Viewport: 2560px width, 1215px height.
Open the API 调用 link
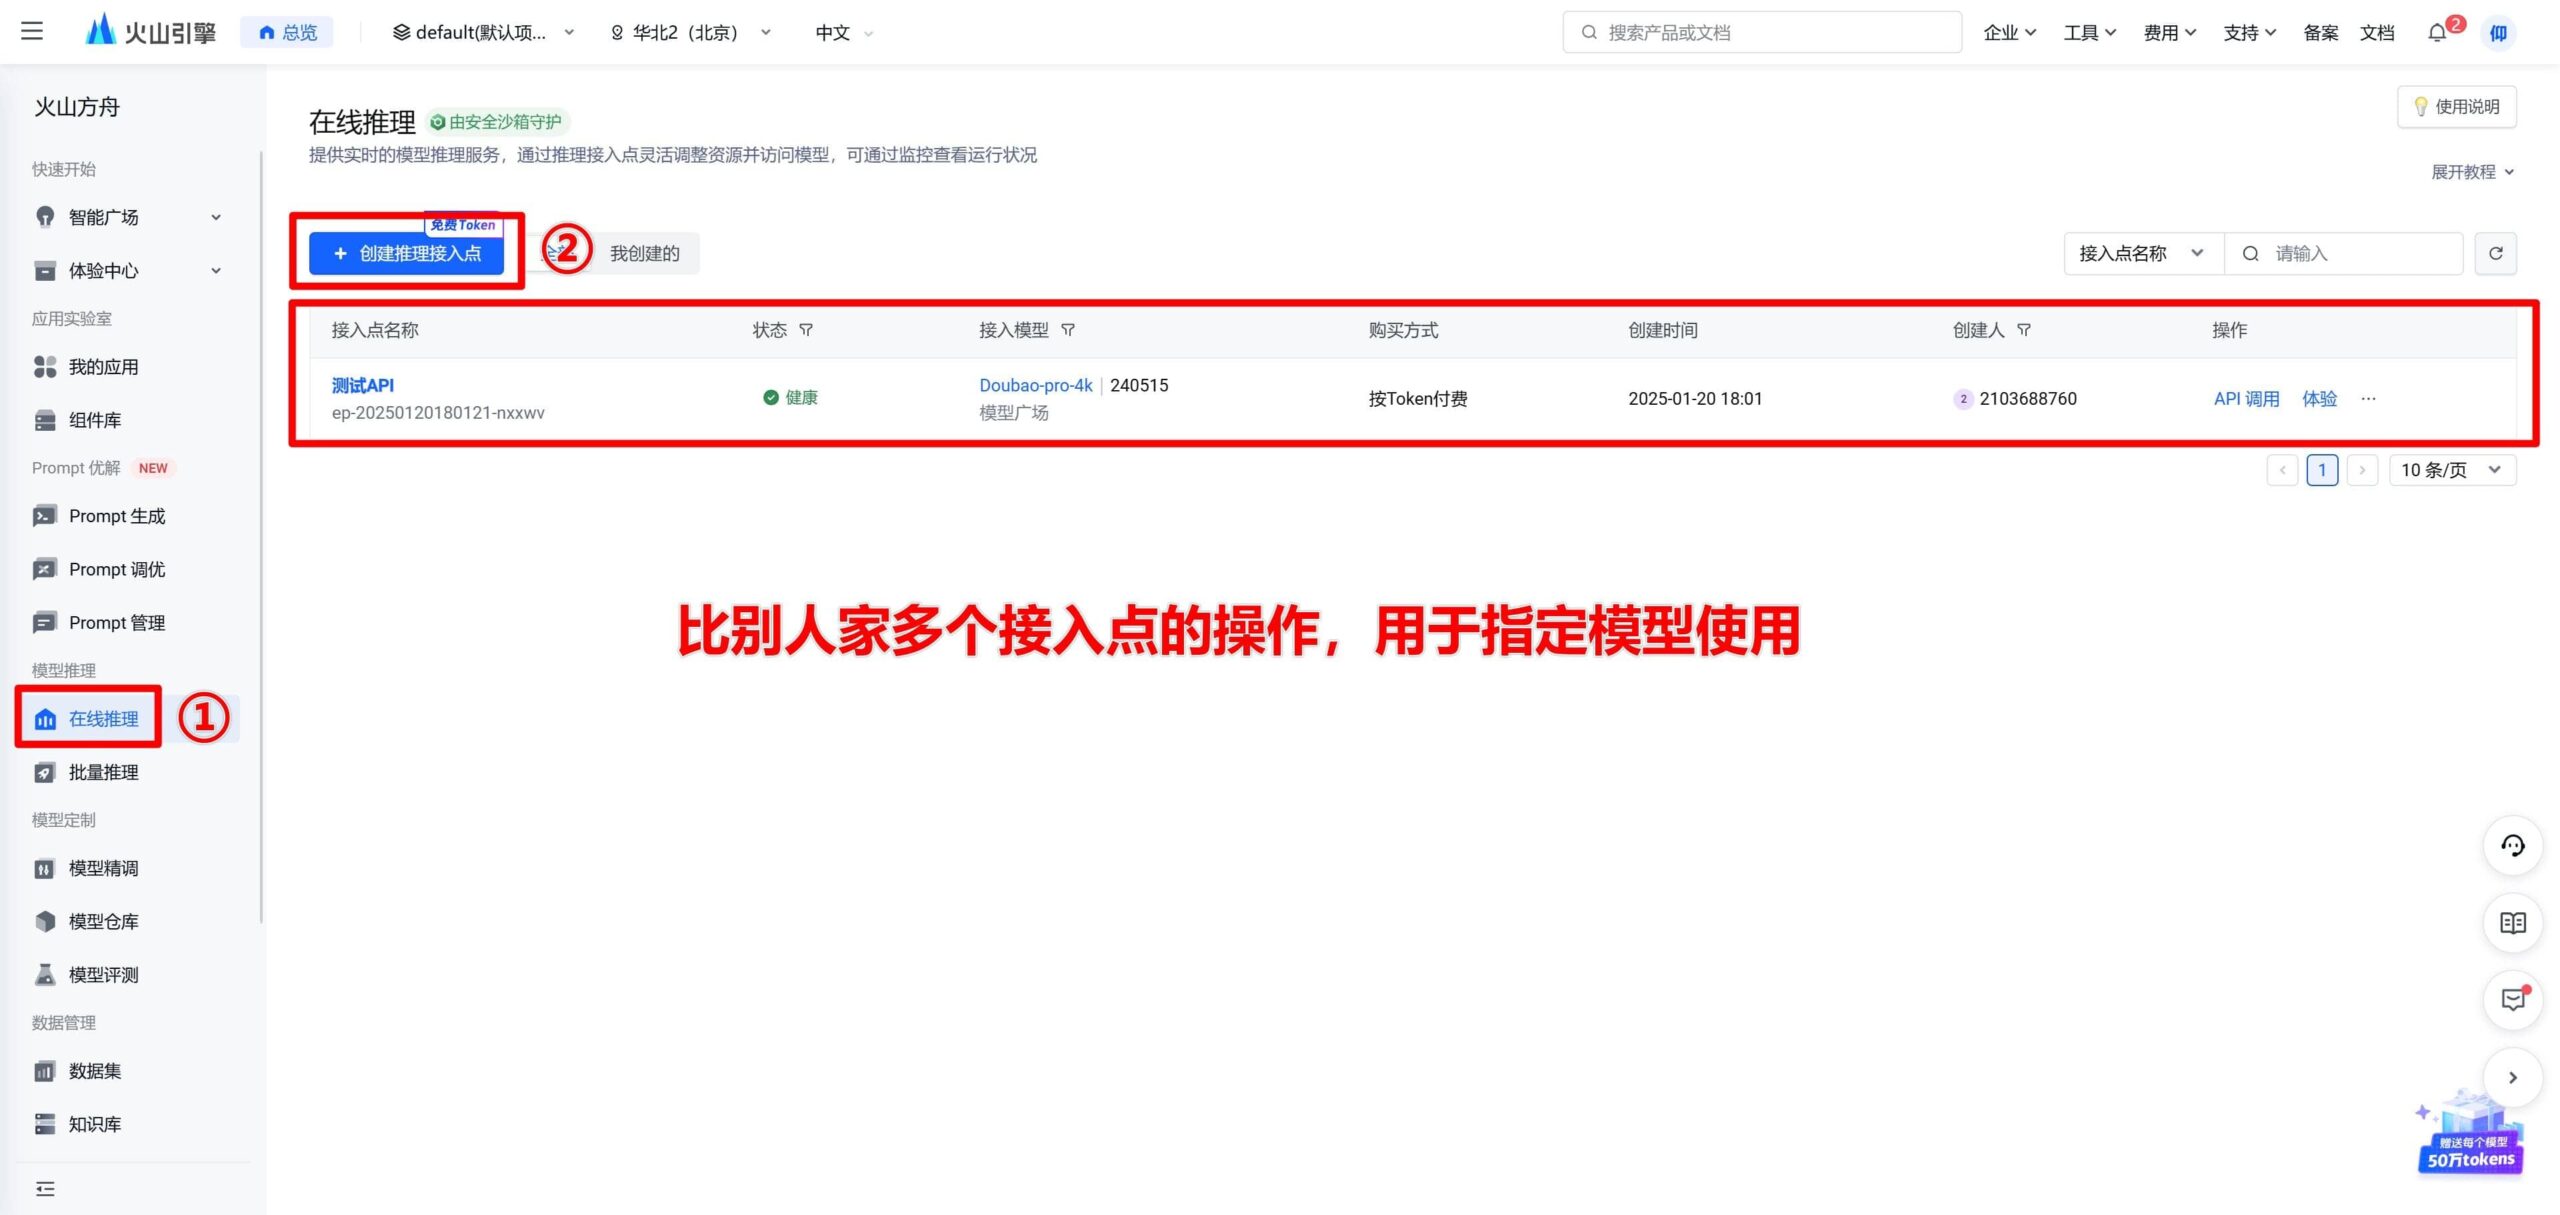[2246, 398]
